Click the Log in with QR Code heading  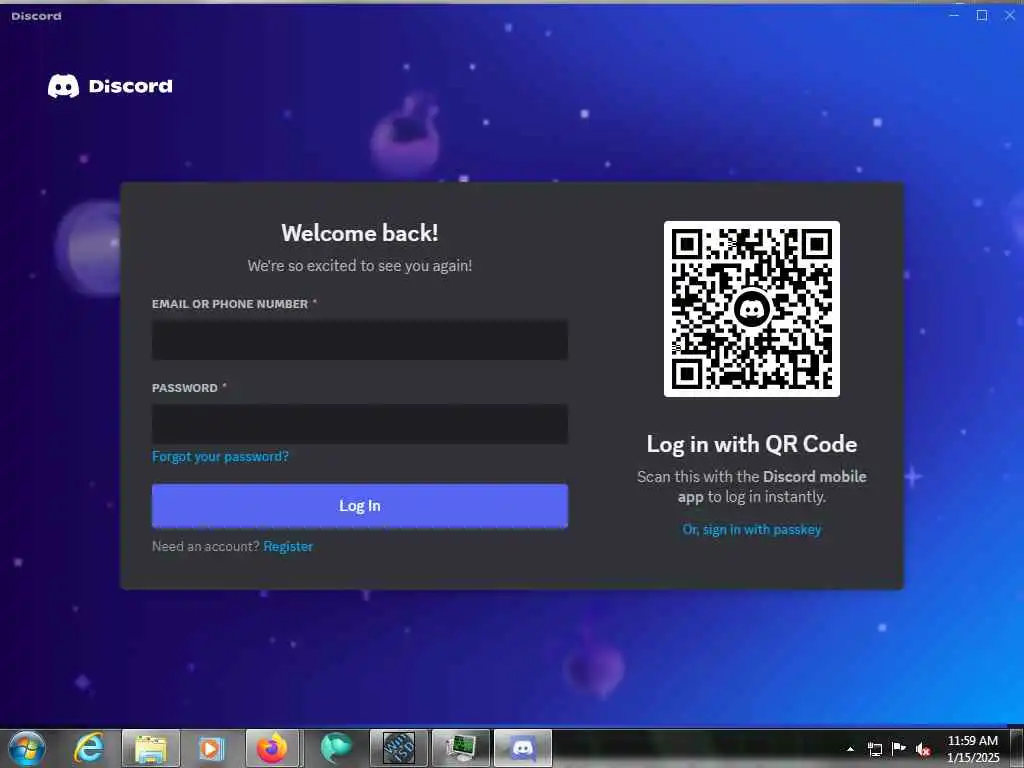pos(752,444)
